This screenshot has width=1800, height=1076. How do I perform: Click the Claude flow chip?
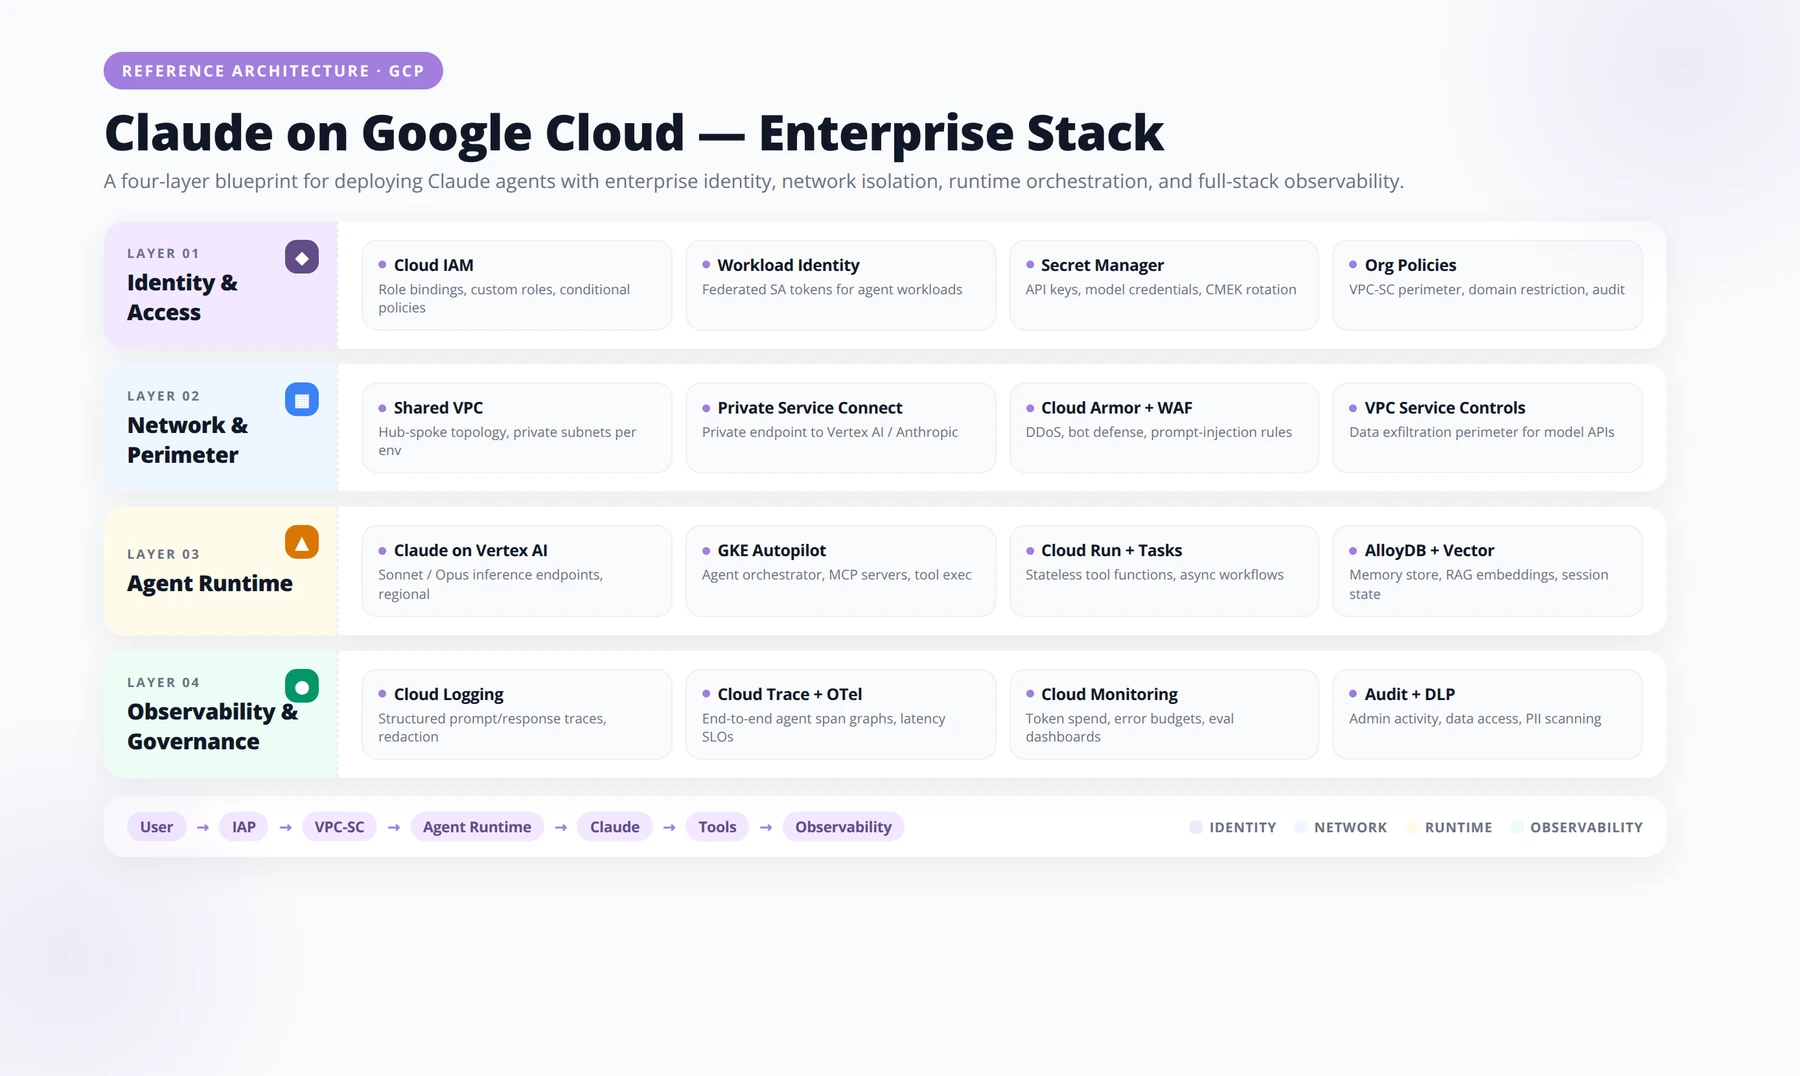[615, 827]
